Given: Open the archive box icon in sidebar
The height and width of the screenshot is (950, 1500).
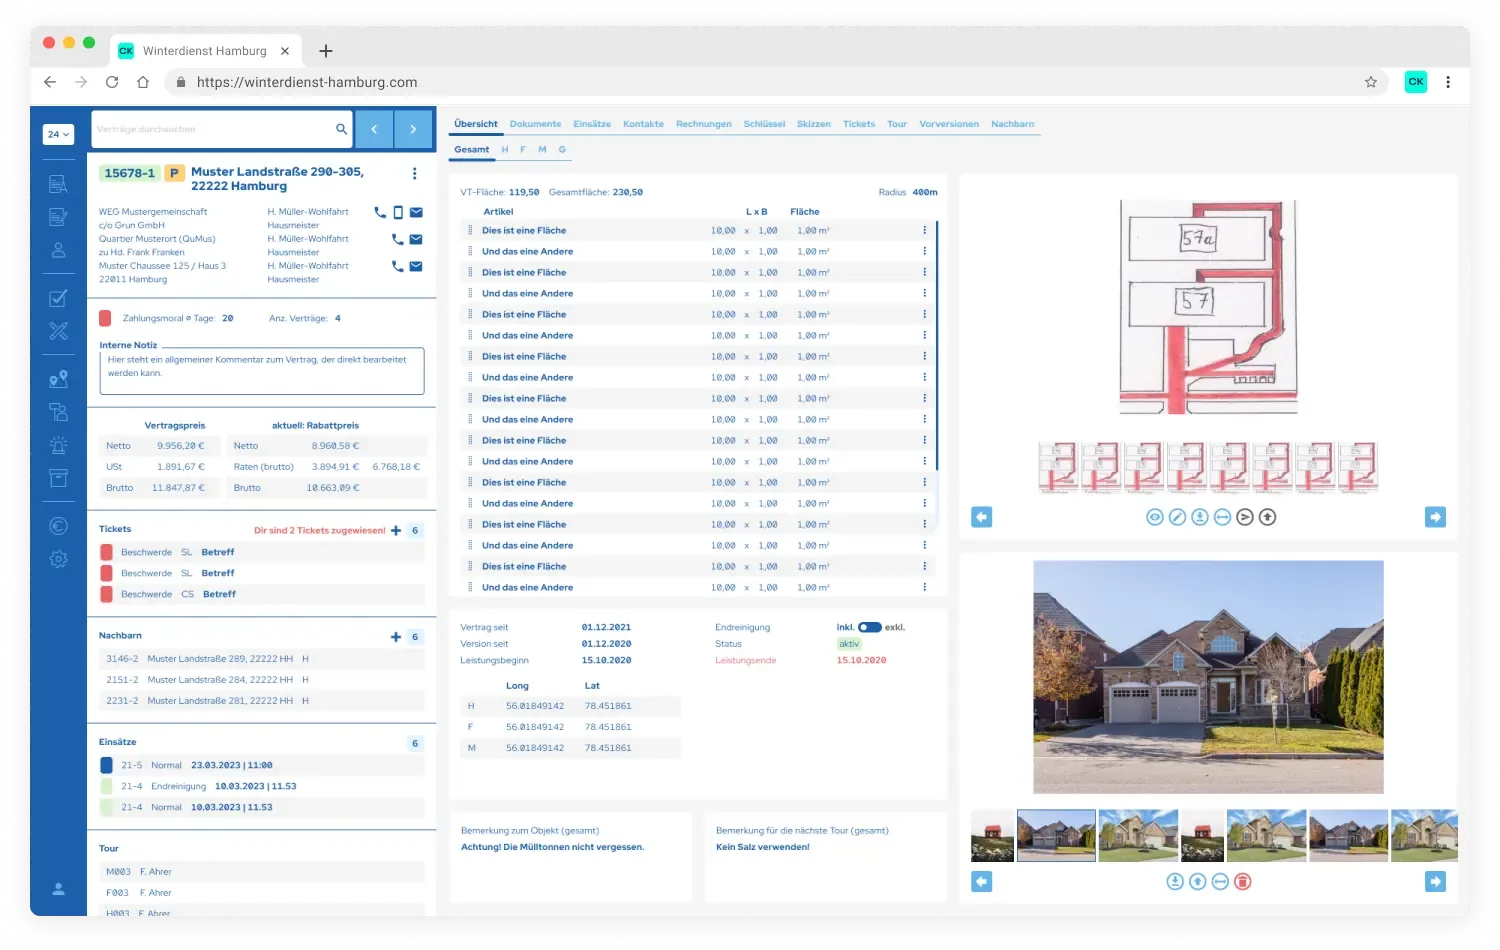Looking at the screenshot, I should [59, 478].
